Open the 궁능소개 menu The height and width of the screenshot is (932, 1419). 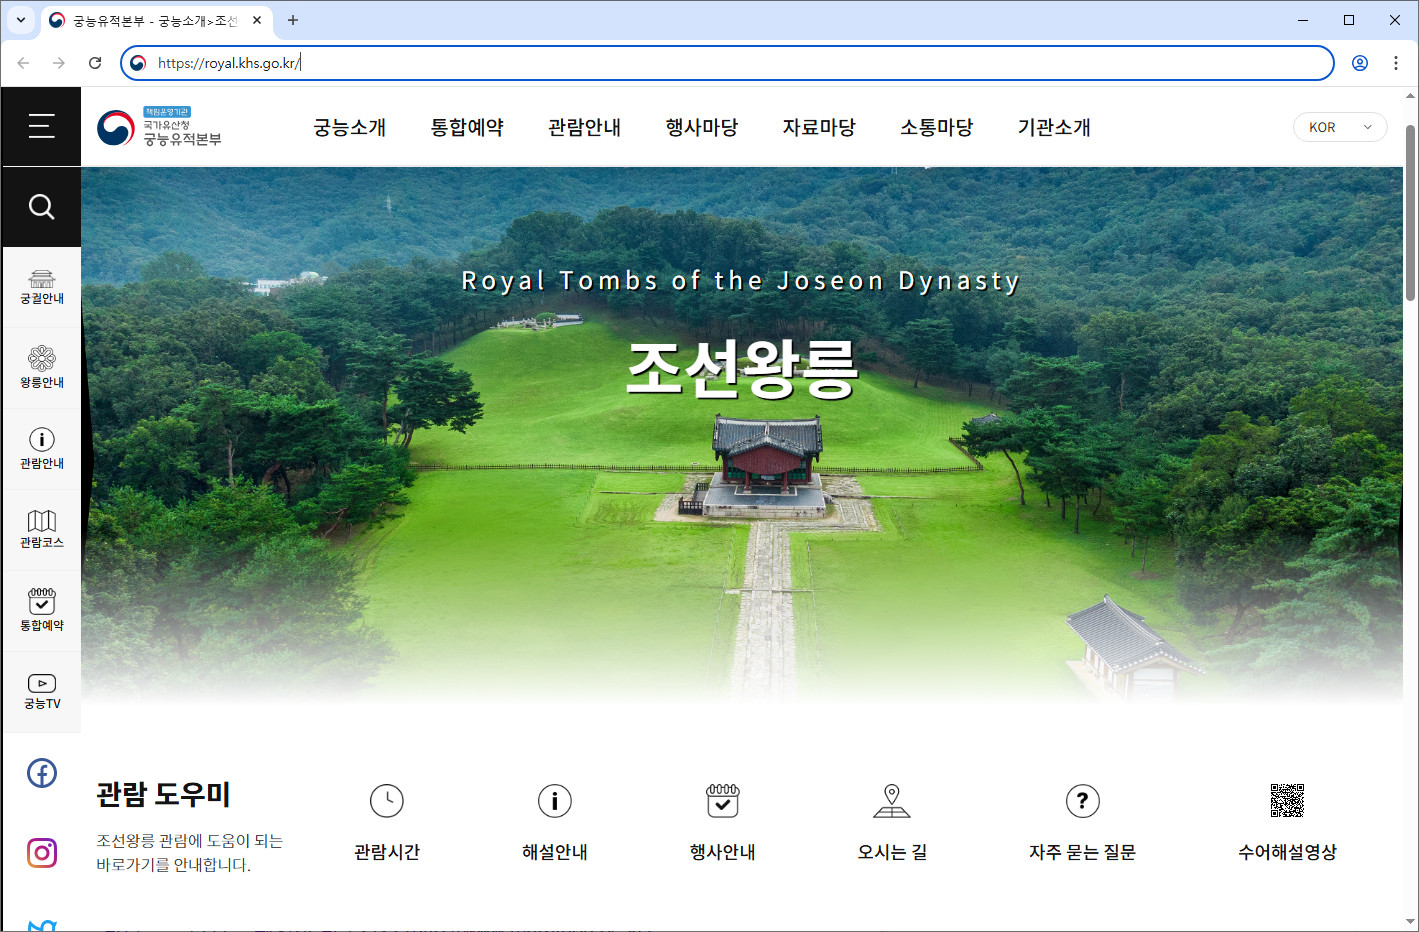coord(350,127)
